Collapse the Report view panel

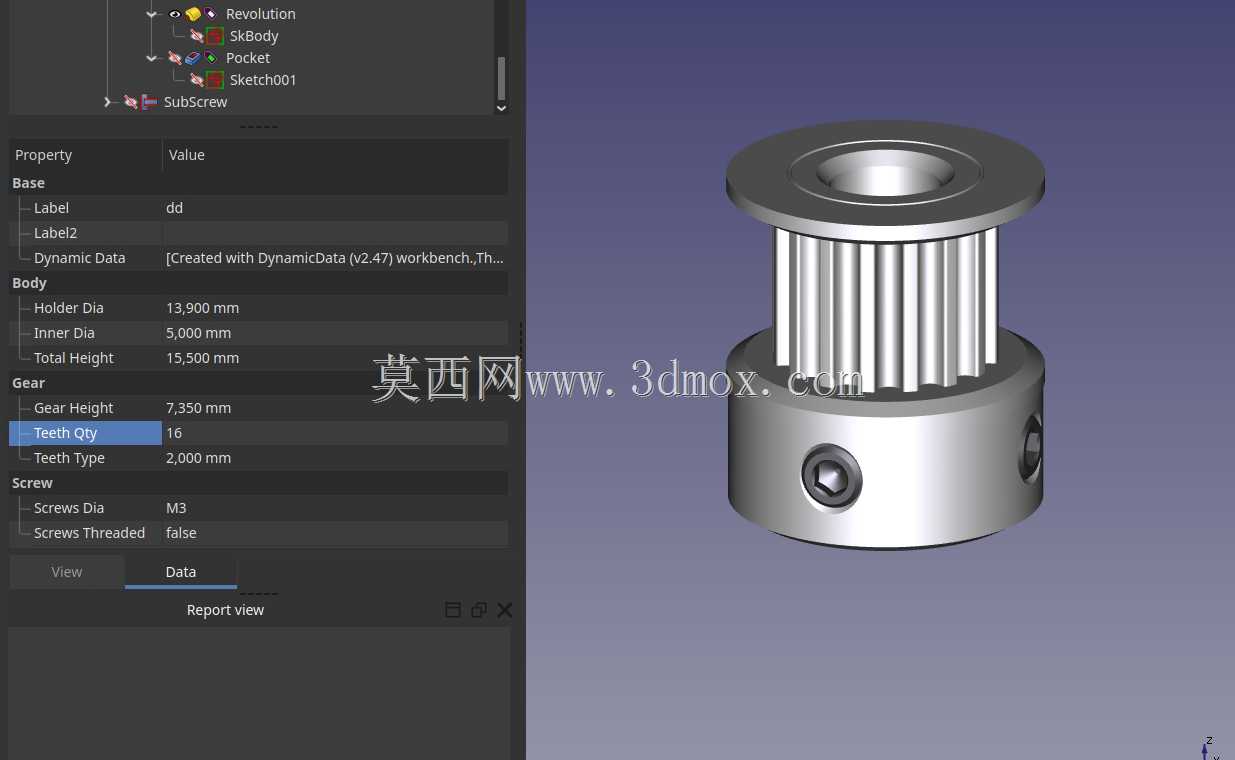453,610
